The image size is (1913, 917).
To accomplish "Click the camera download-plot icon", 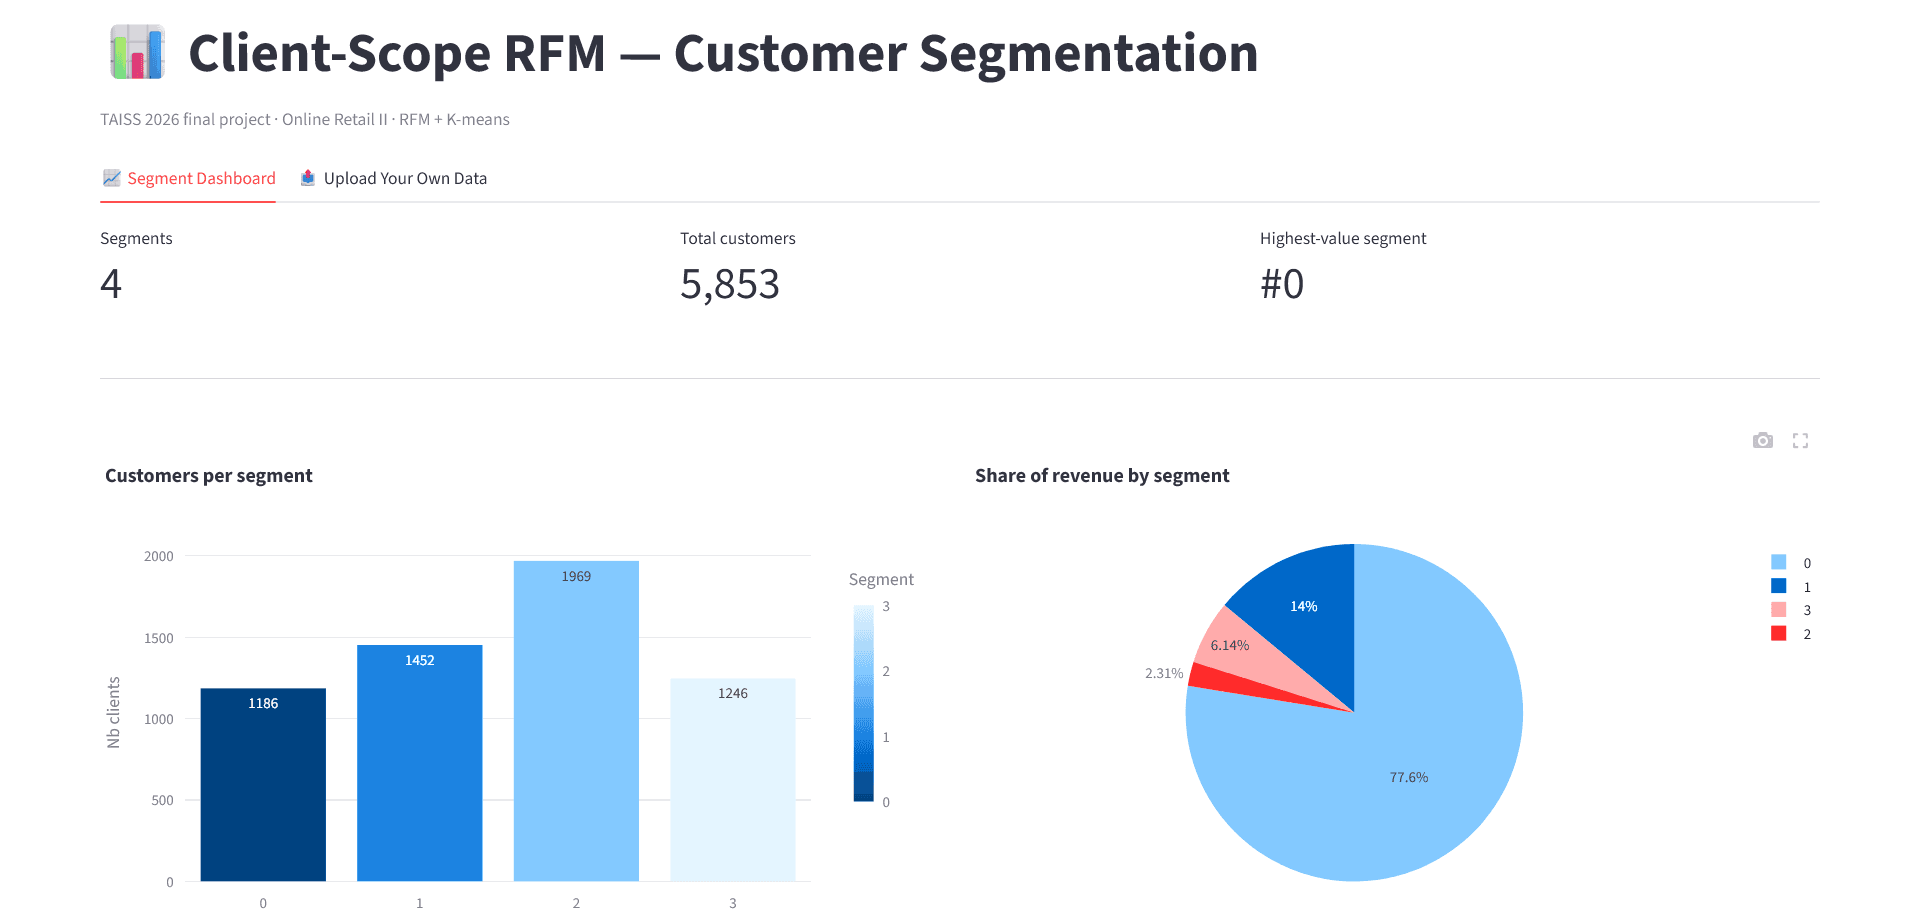I will click(1762, 441).
